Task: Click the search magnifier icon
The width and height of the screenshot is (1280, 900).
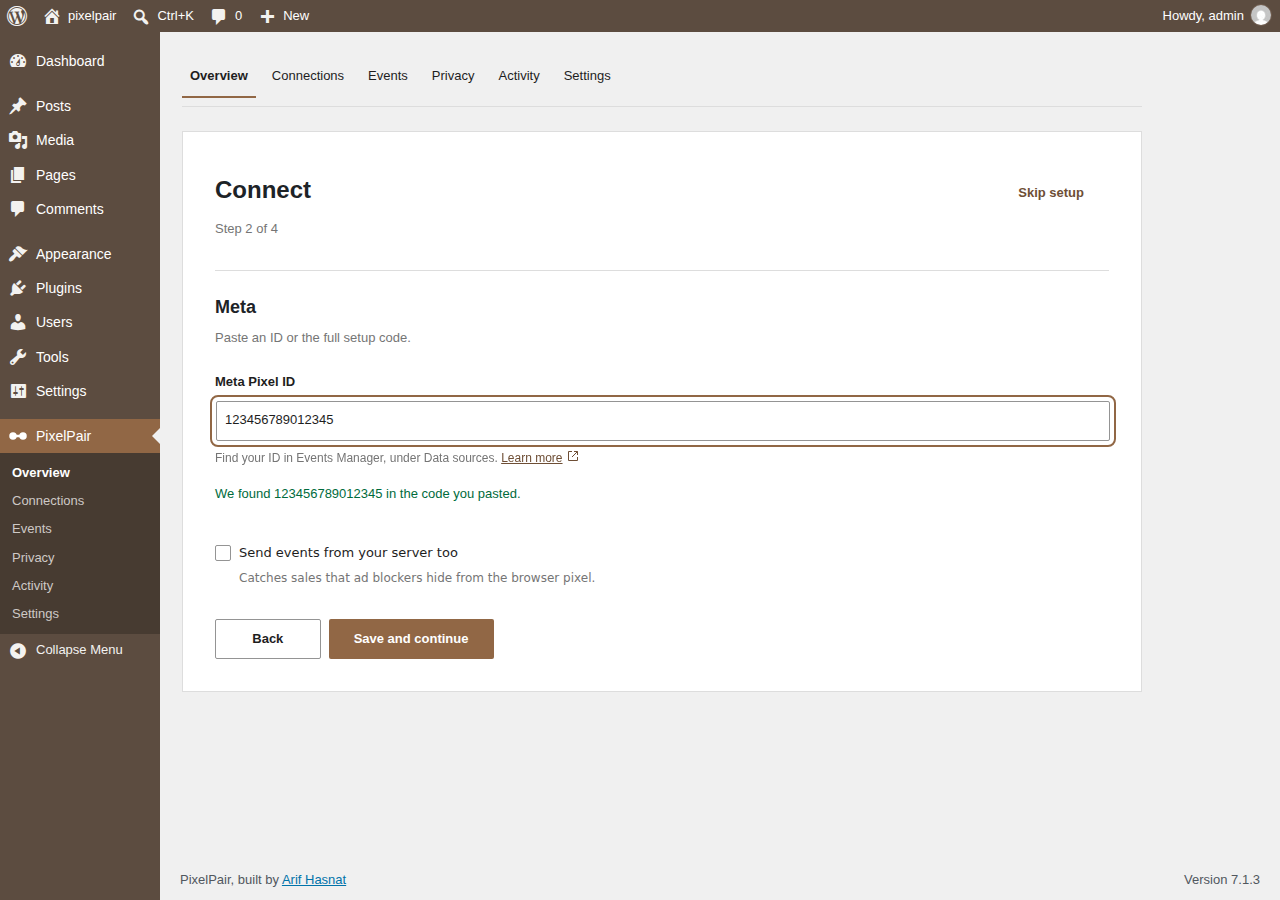Action: (141, 16)
